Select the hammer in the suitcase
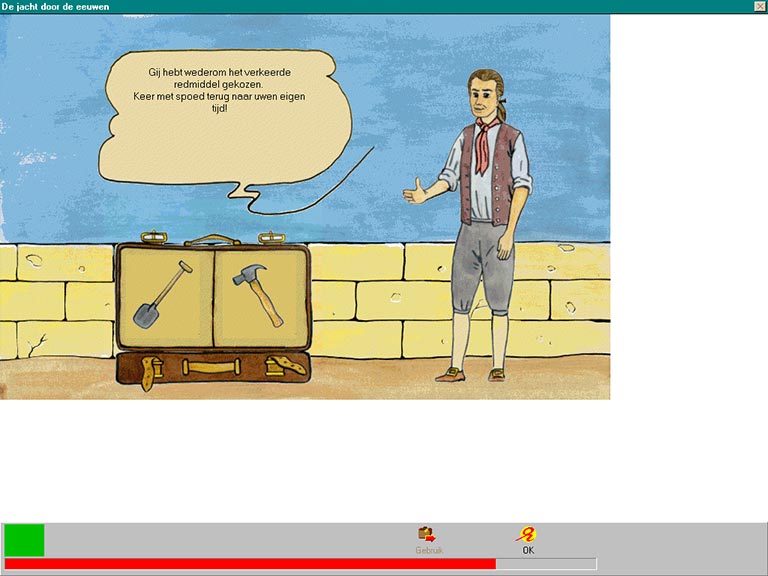The image size is (768, 576). [258, 295]
